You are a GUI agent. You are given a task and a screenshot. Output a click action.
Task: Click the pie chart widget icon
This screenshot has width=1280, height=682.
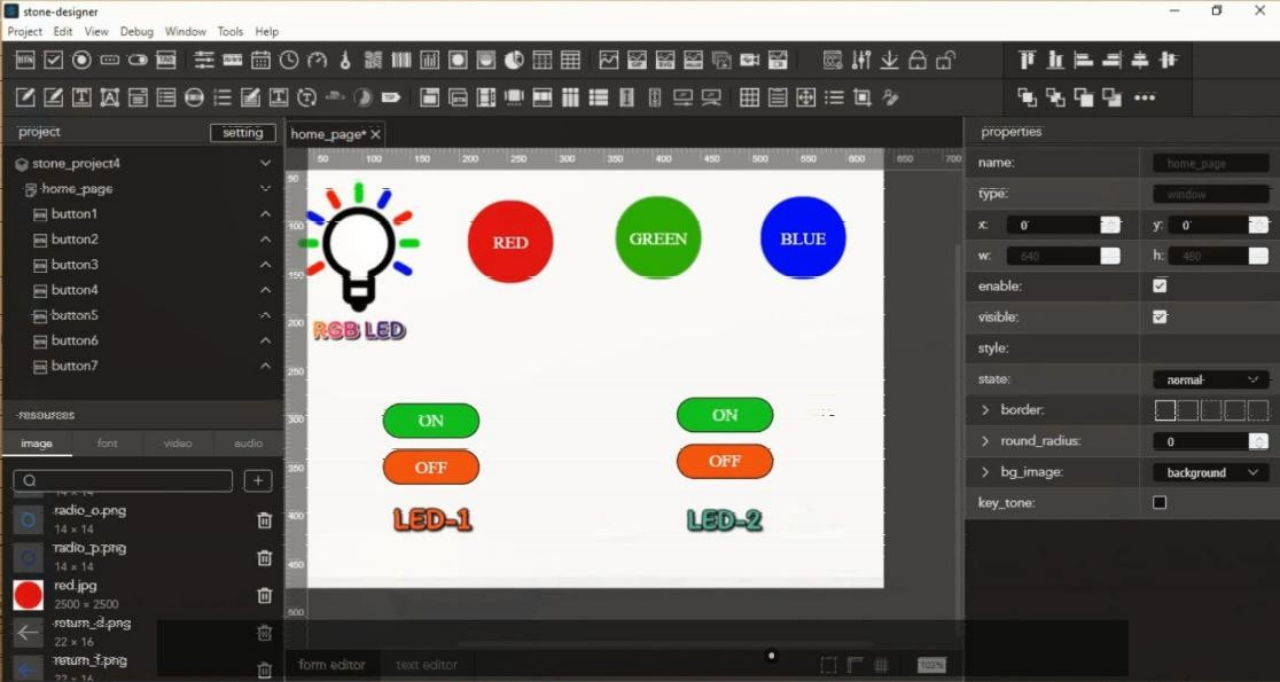pyautogui.click(x=514, y=61)
